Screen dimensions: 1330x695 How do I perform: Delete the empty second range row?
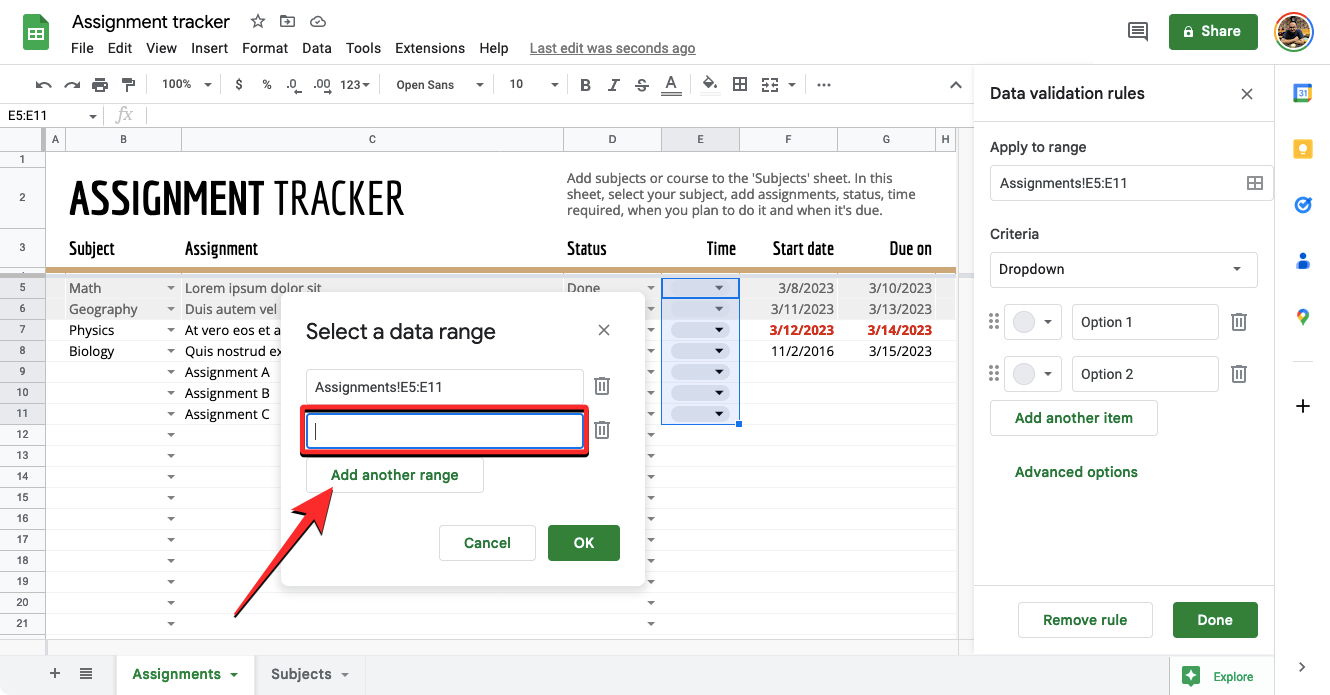click(x=602, y=430)
